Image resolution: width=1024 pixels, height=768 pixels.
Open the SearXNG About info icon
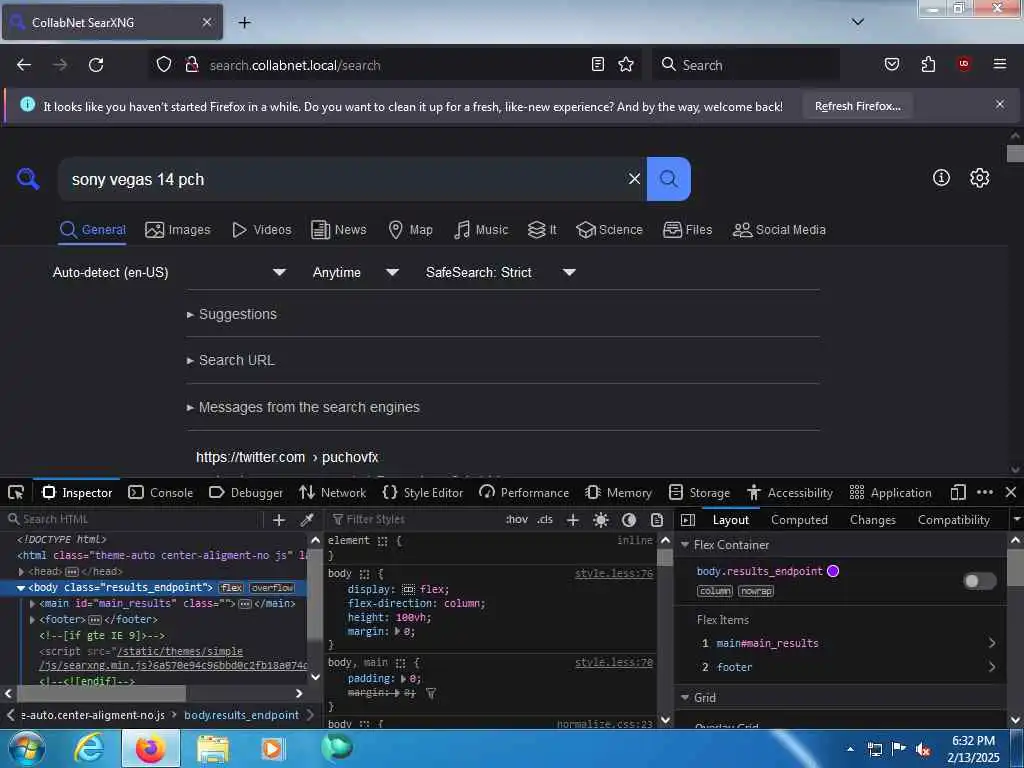pos(941,178)
